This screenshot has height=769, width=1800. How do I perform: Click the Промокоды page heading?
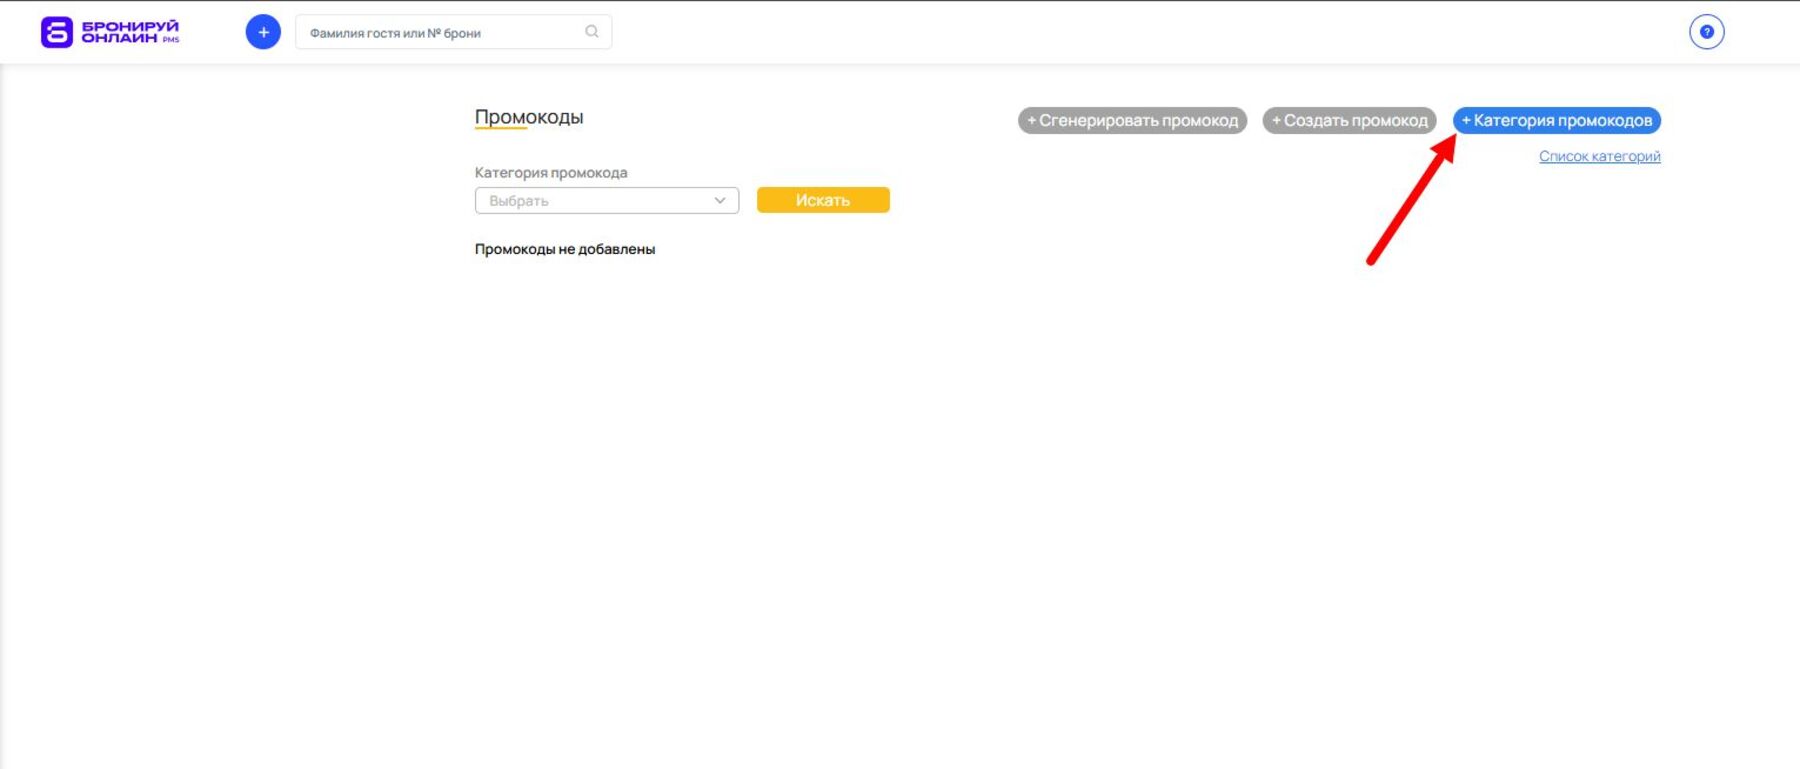click(x=529, y=117)
